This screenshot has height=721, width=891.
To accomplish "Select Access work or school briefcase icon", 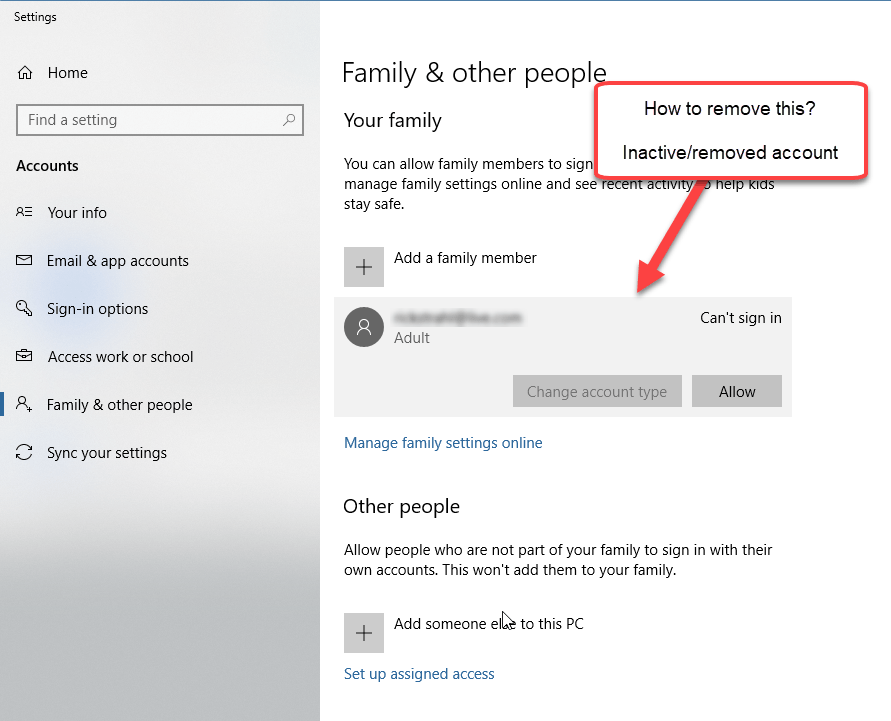I will (x=22, y=356).
